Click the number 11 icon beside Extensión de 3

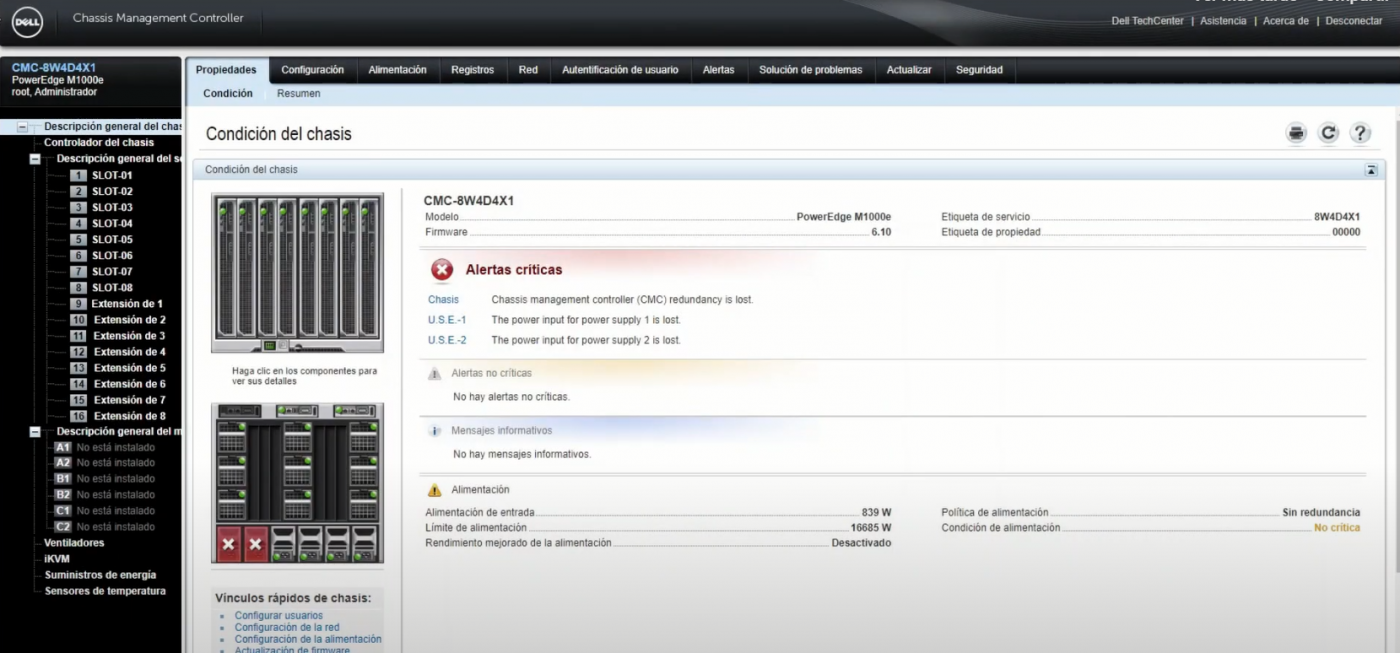[x=78, y=336]
